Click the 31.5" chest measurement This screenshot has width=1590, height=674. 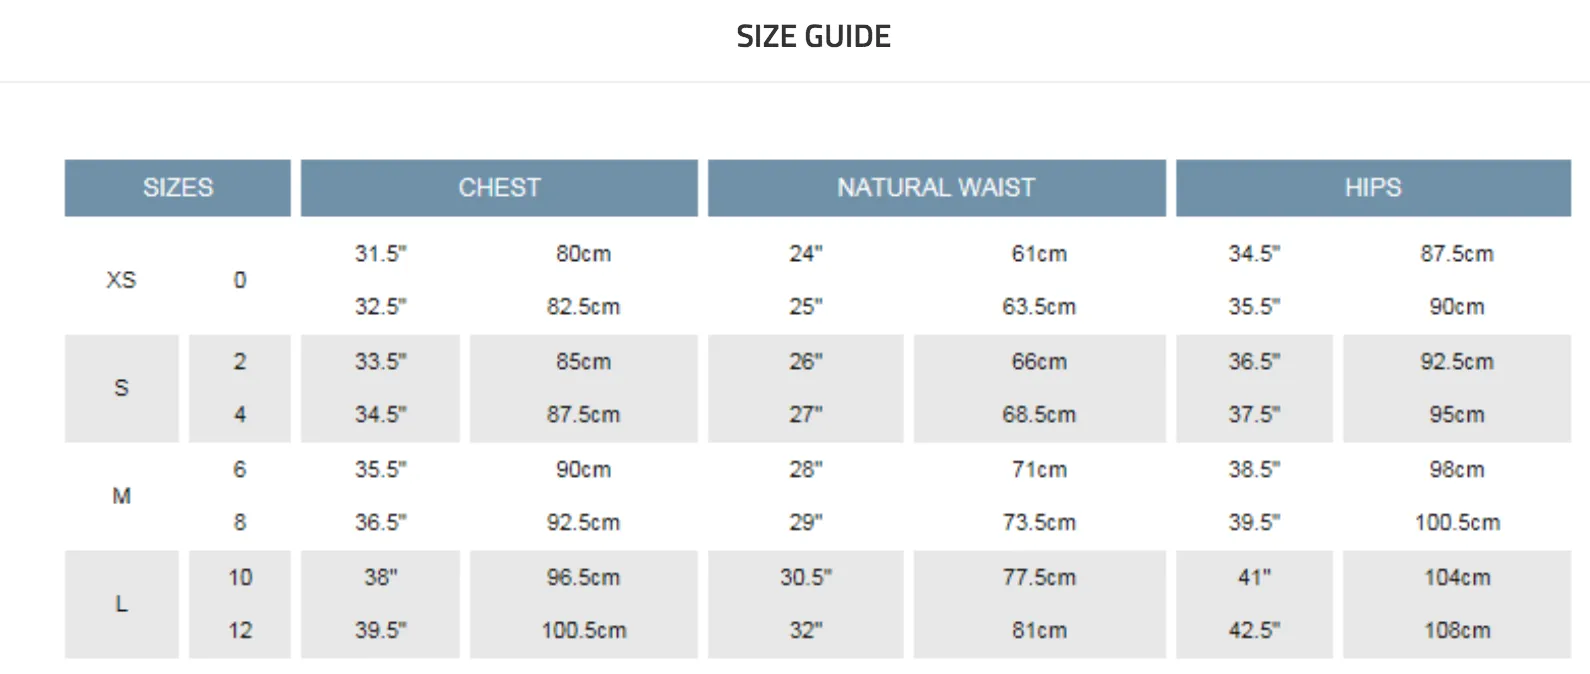click(x=381, y=254)
